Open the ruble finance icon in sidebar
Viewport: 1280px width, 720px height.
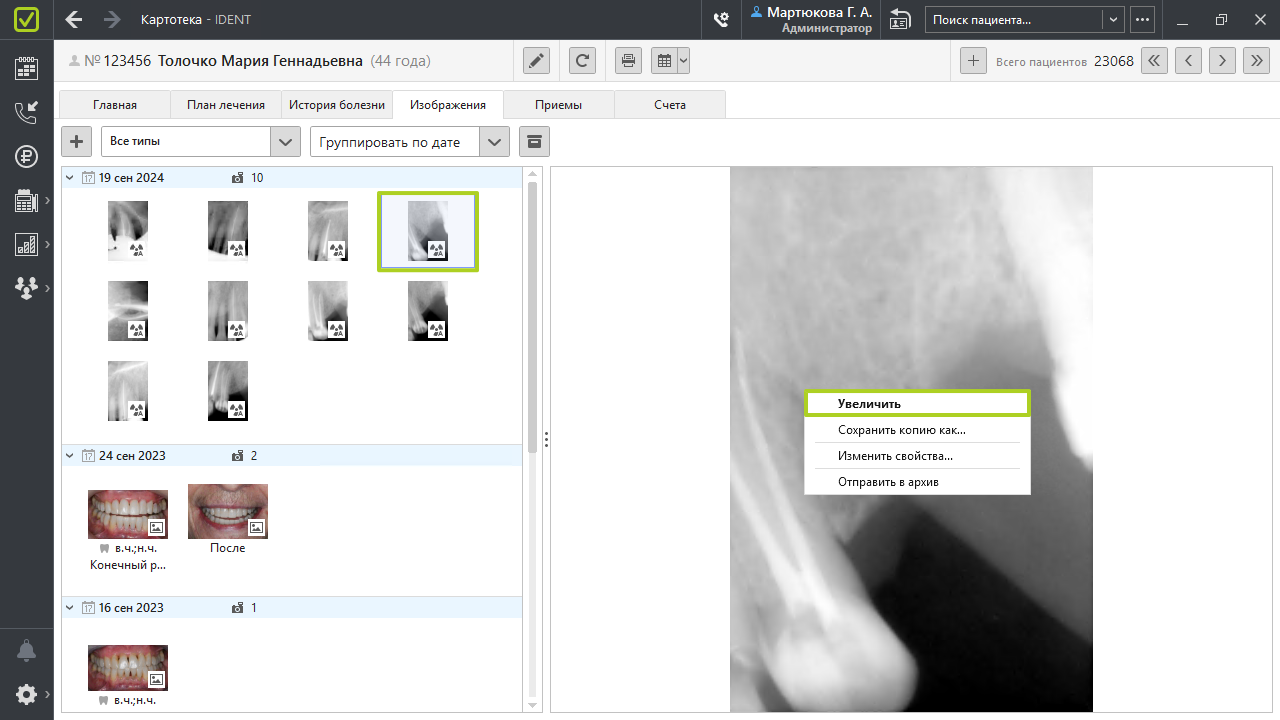[x=26, y=157]
